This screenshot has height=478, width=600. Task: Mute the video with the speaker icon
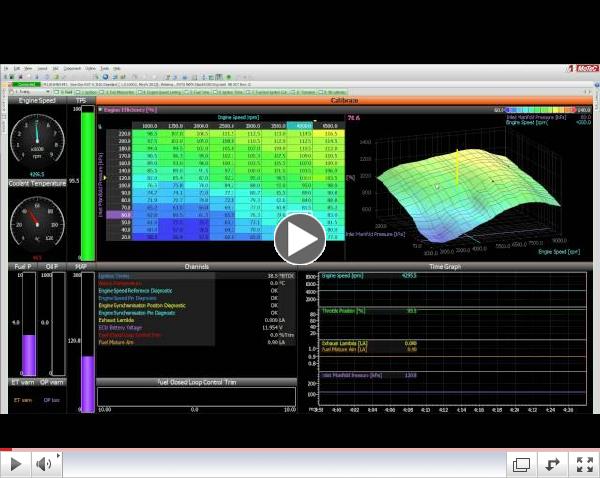click(x=45, y=463)
